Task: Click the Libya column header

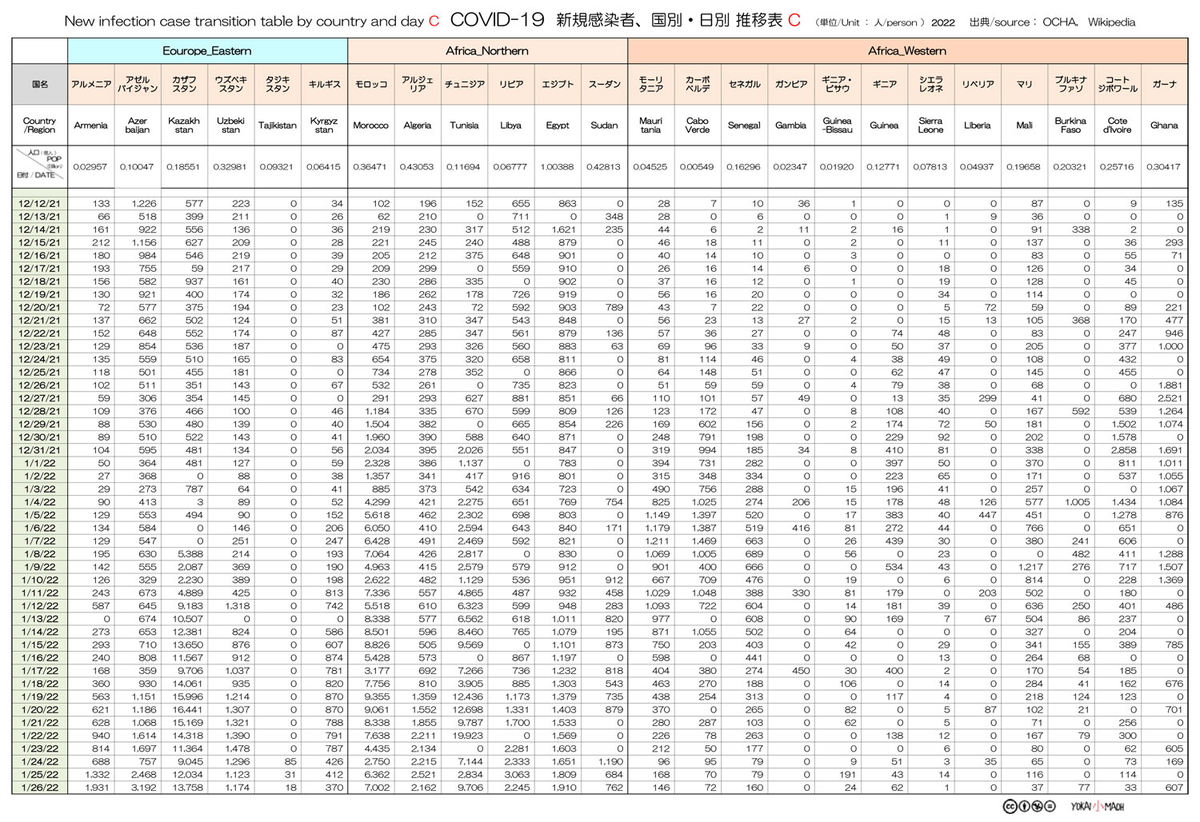Action: pyautogui.click(x=510, y=125)
